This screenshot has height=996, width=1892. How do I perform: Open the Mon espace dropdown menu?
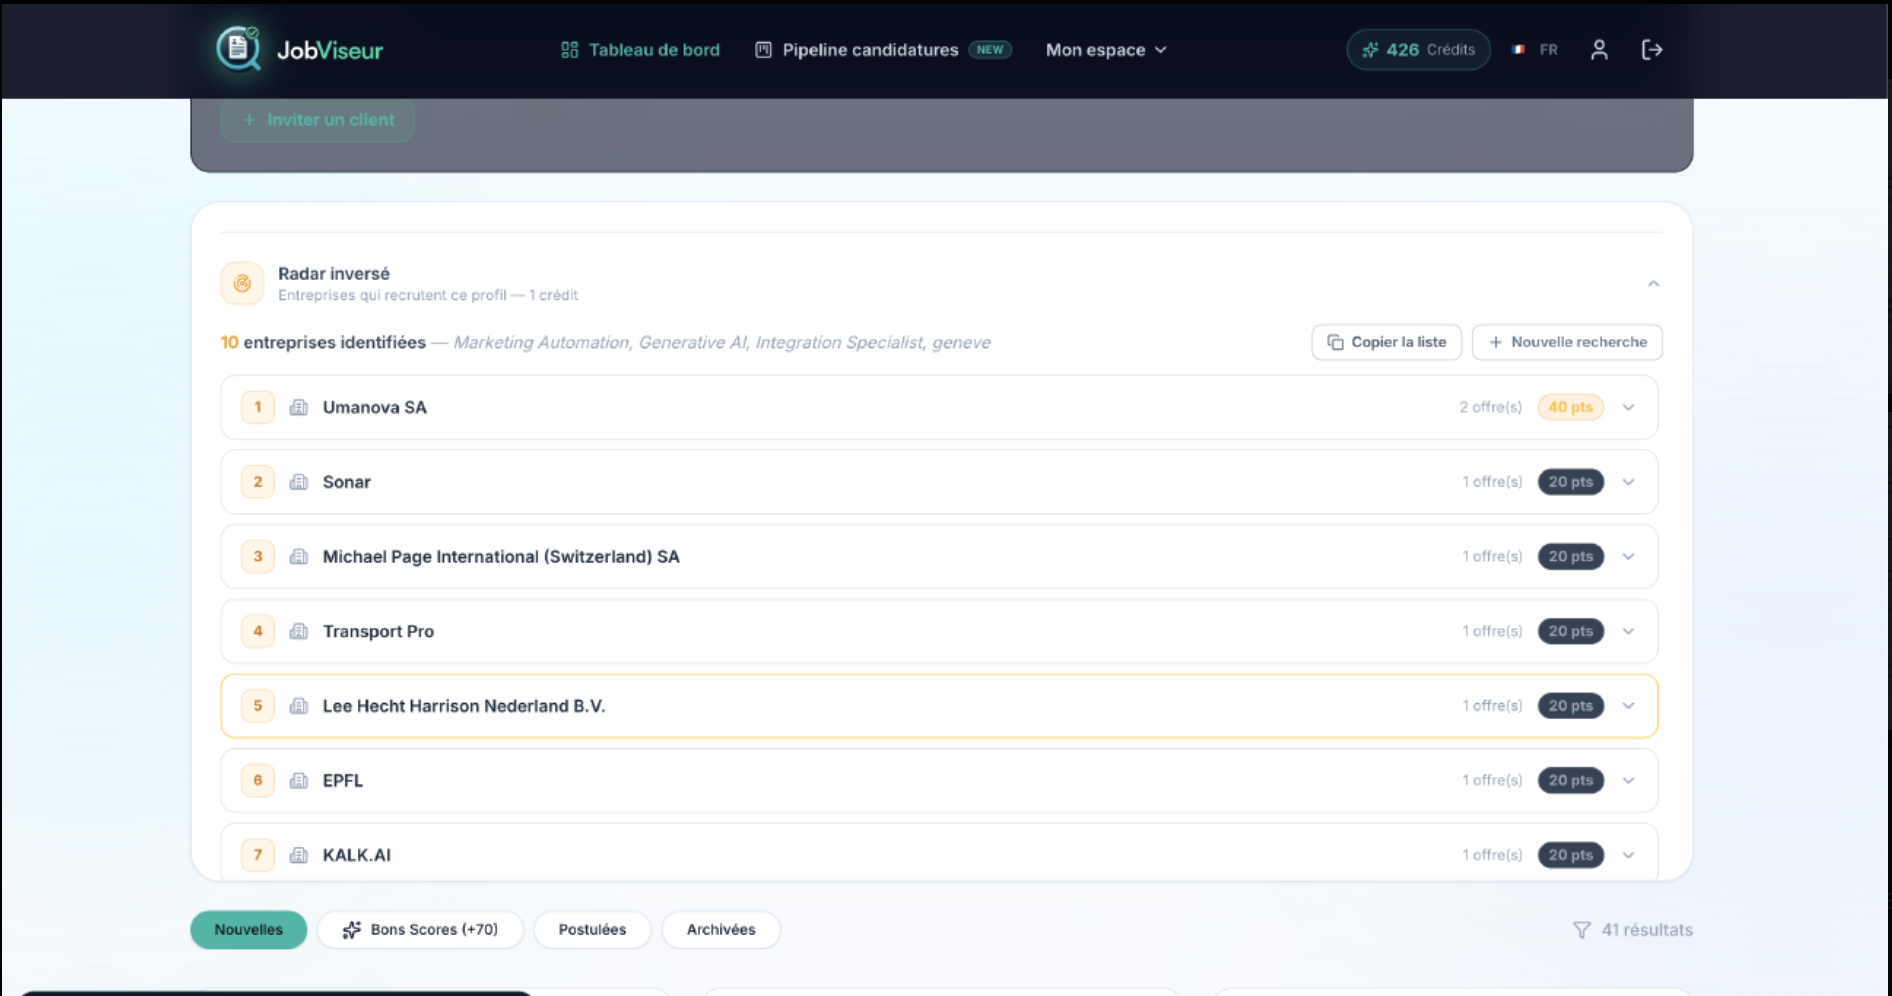pyautogui.click(x=1106, y=50)
